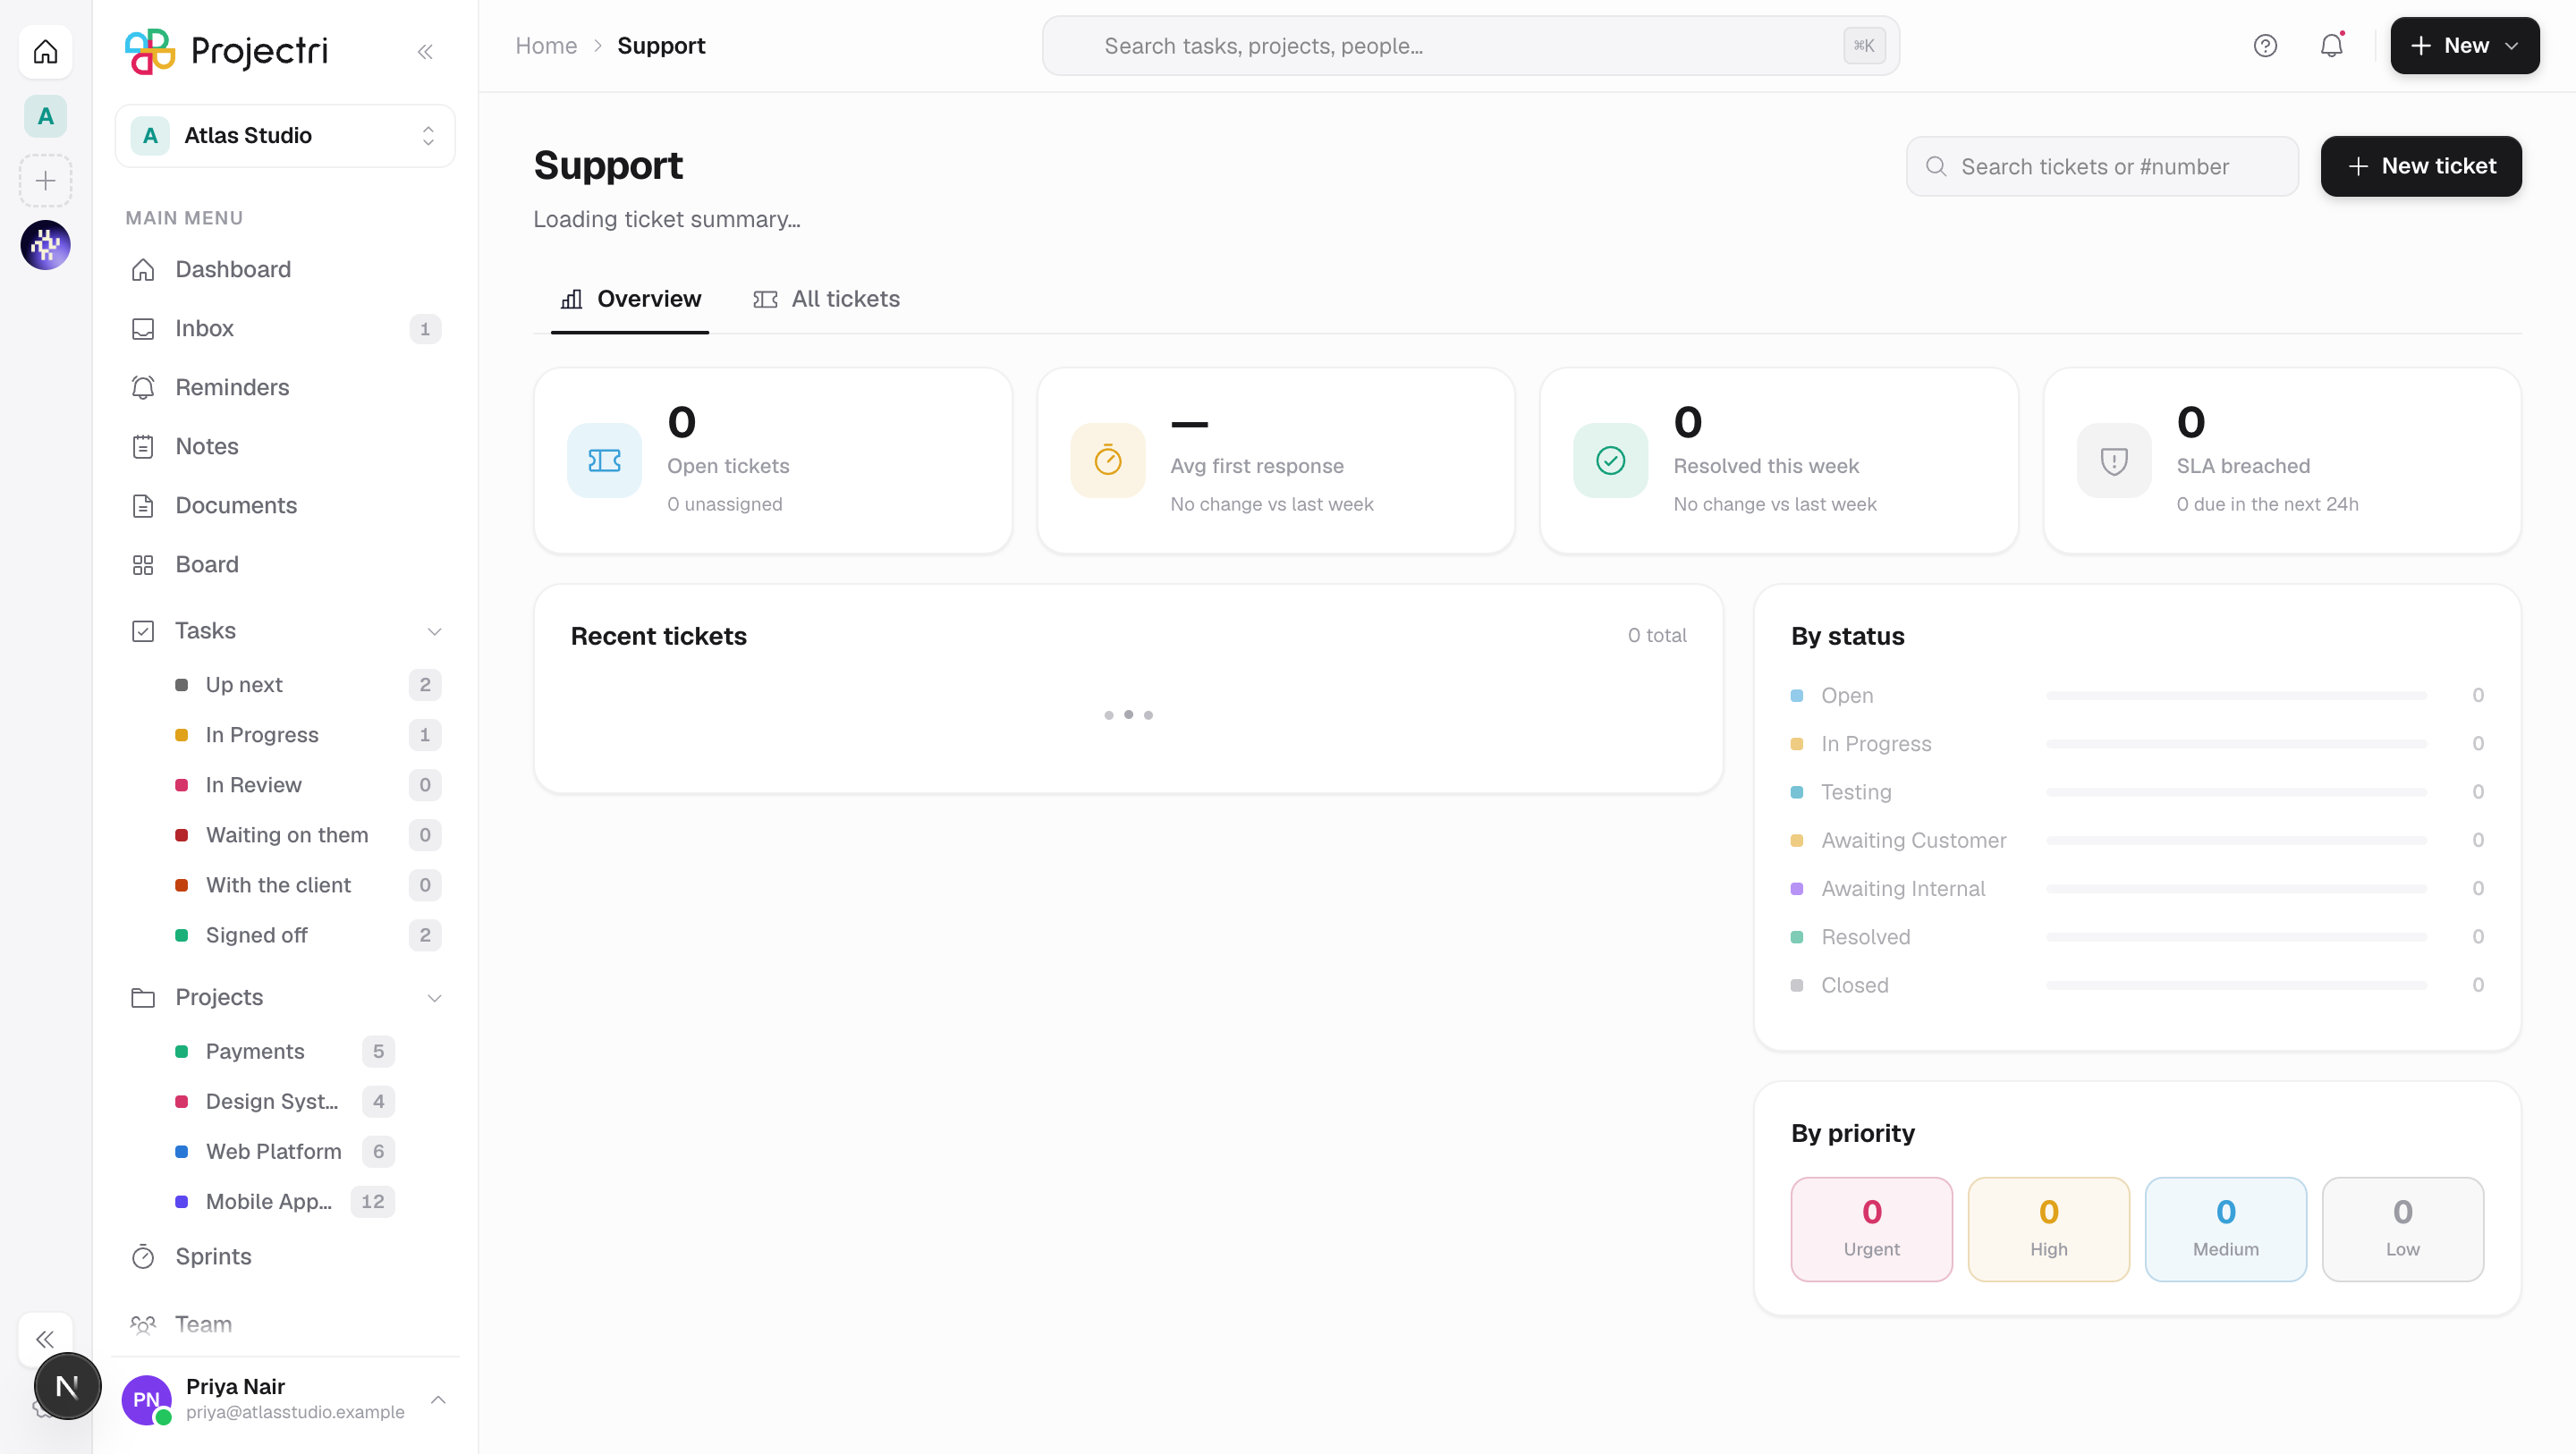Select the Atlas workspace avatar in rail
This screenshot has width=2576, height=1454.
45,116
